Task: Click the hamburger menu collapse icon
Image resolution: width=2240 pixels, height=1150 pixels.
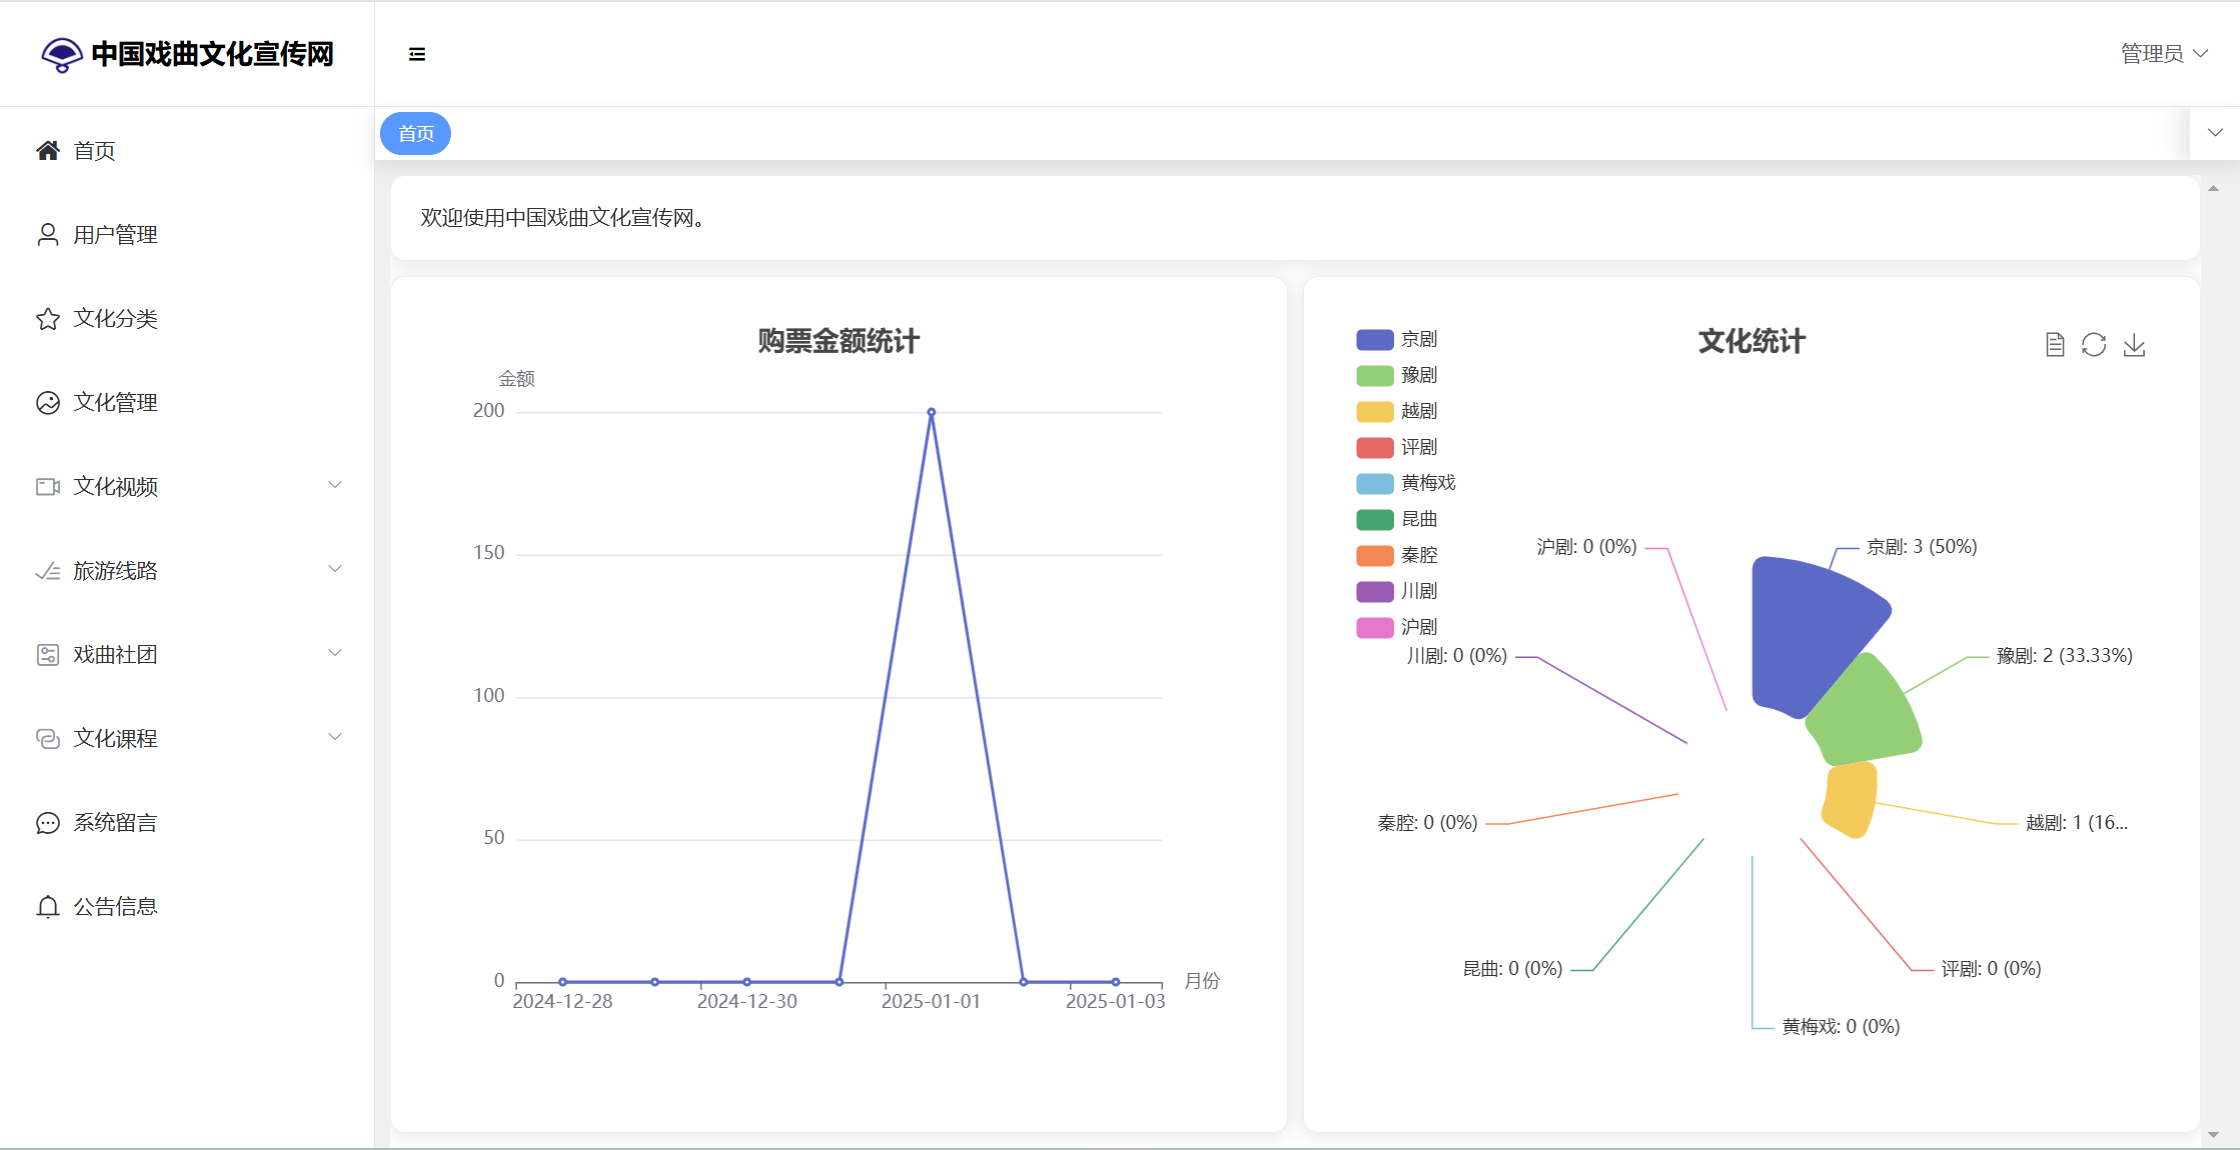Action: tap(417, 54)
